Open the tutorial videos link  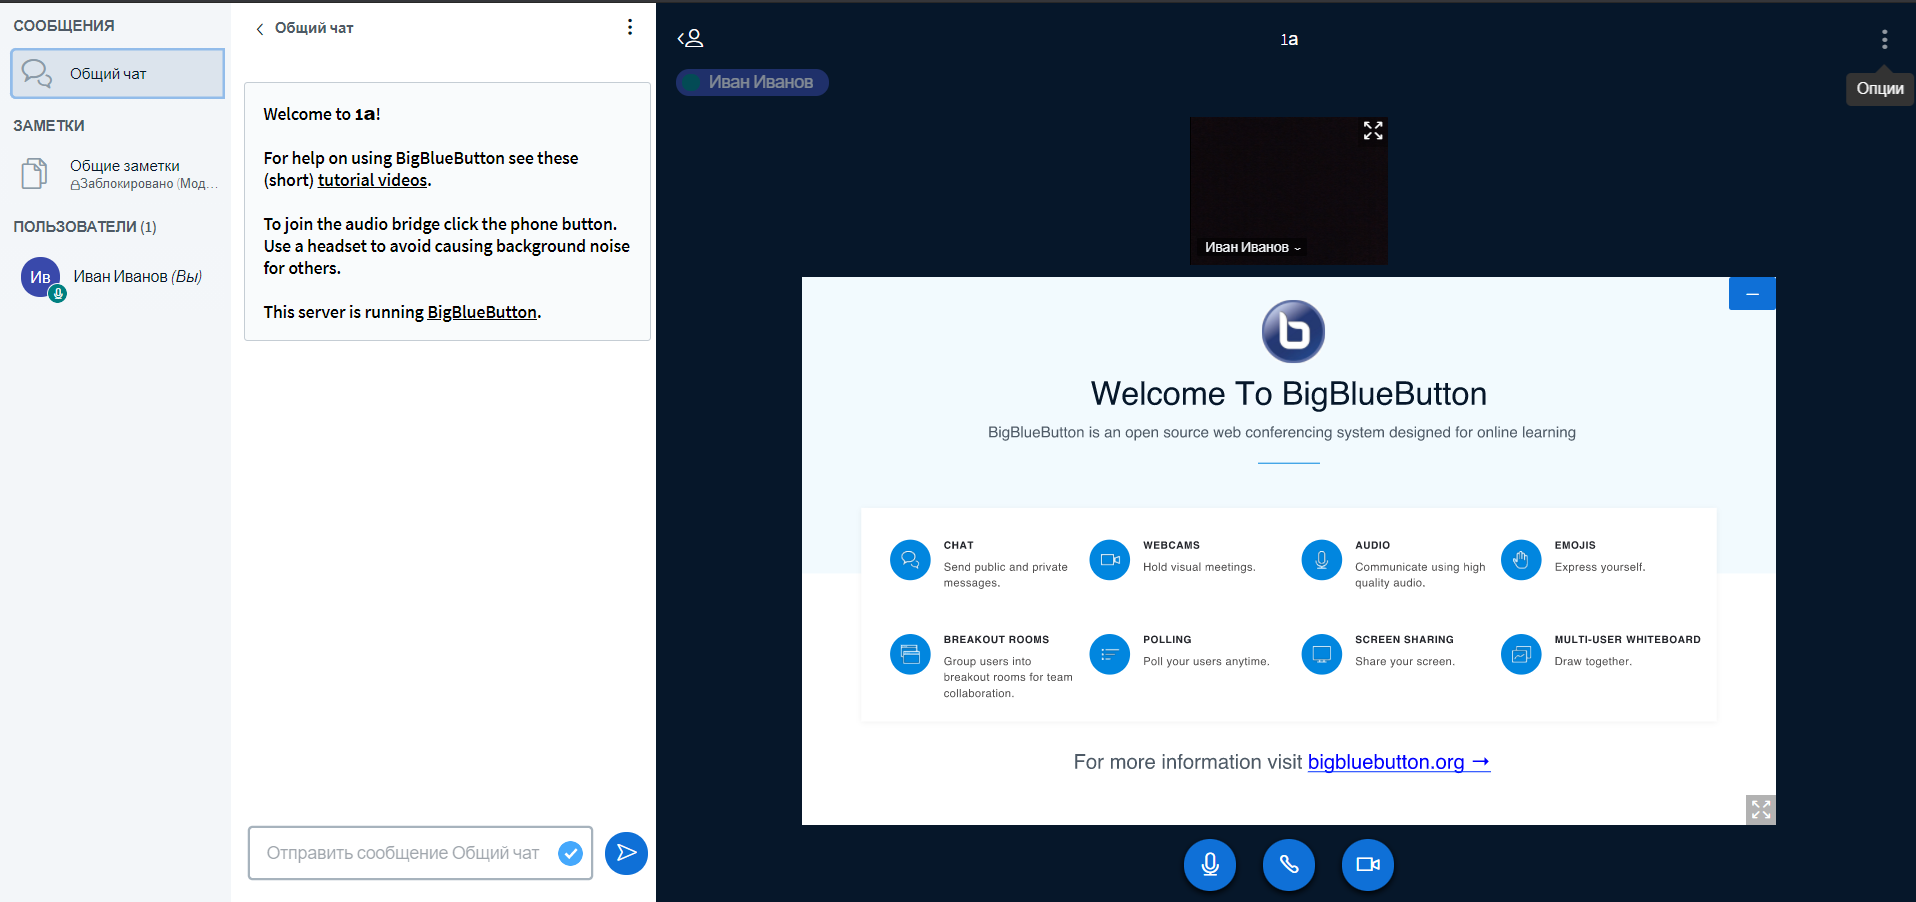372,181
